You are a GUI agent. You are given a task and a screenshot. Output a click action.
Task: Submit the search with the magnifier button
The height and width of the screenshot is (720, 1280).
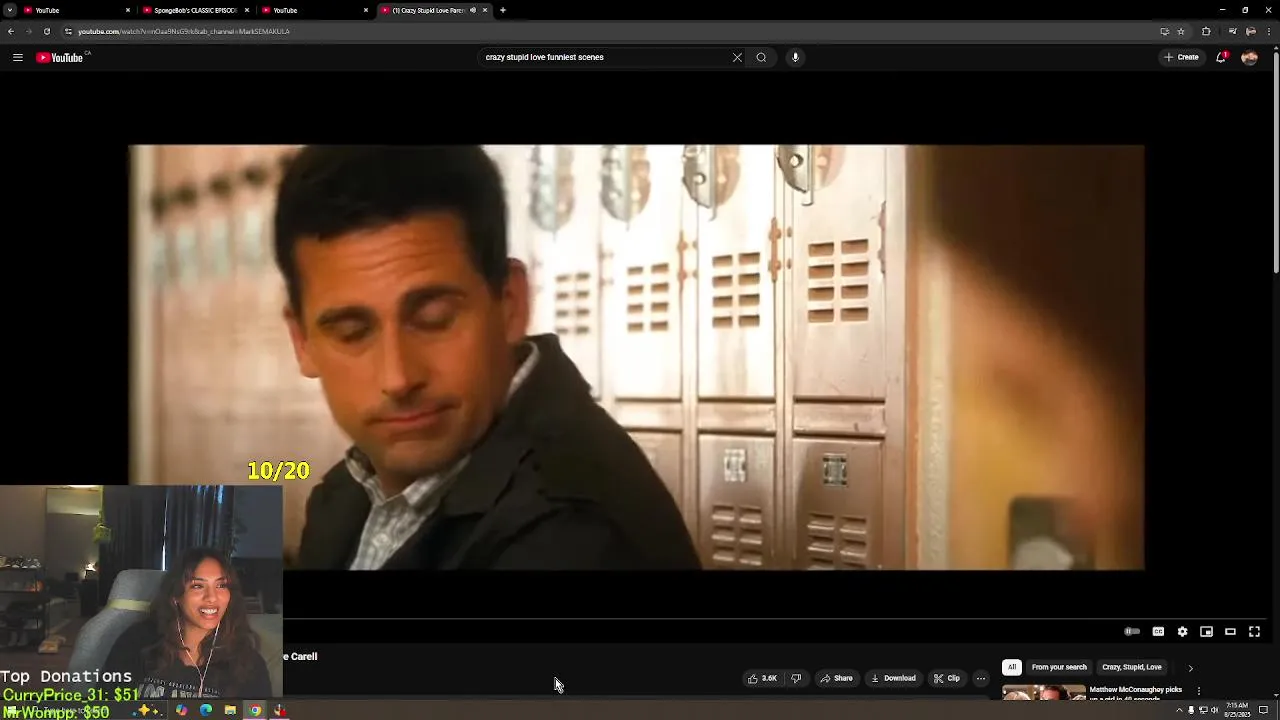click(761, 57)
